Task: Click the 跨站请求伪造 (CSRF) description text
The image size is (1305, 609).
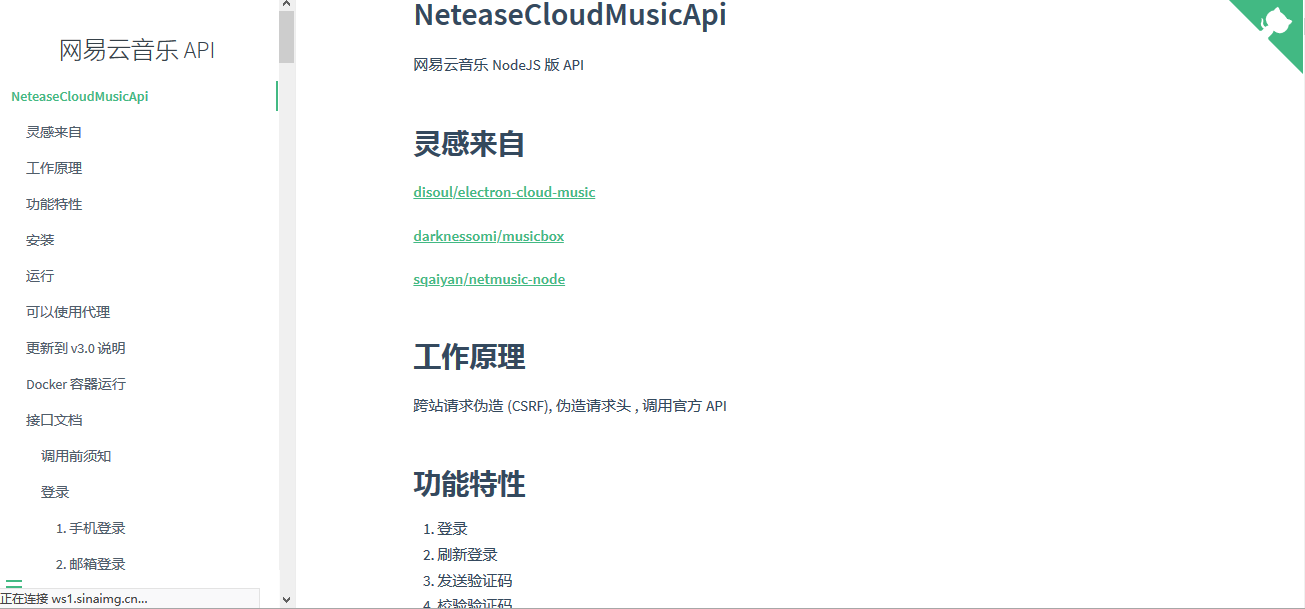Action: click(x=570, y=406)
